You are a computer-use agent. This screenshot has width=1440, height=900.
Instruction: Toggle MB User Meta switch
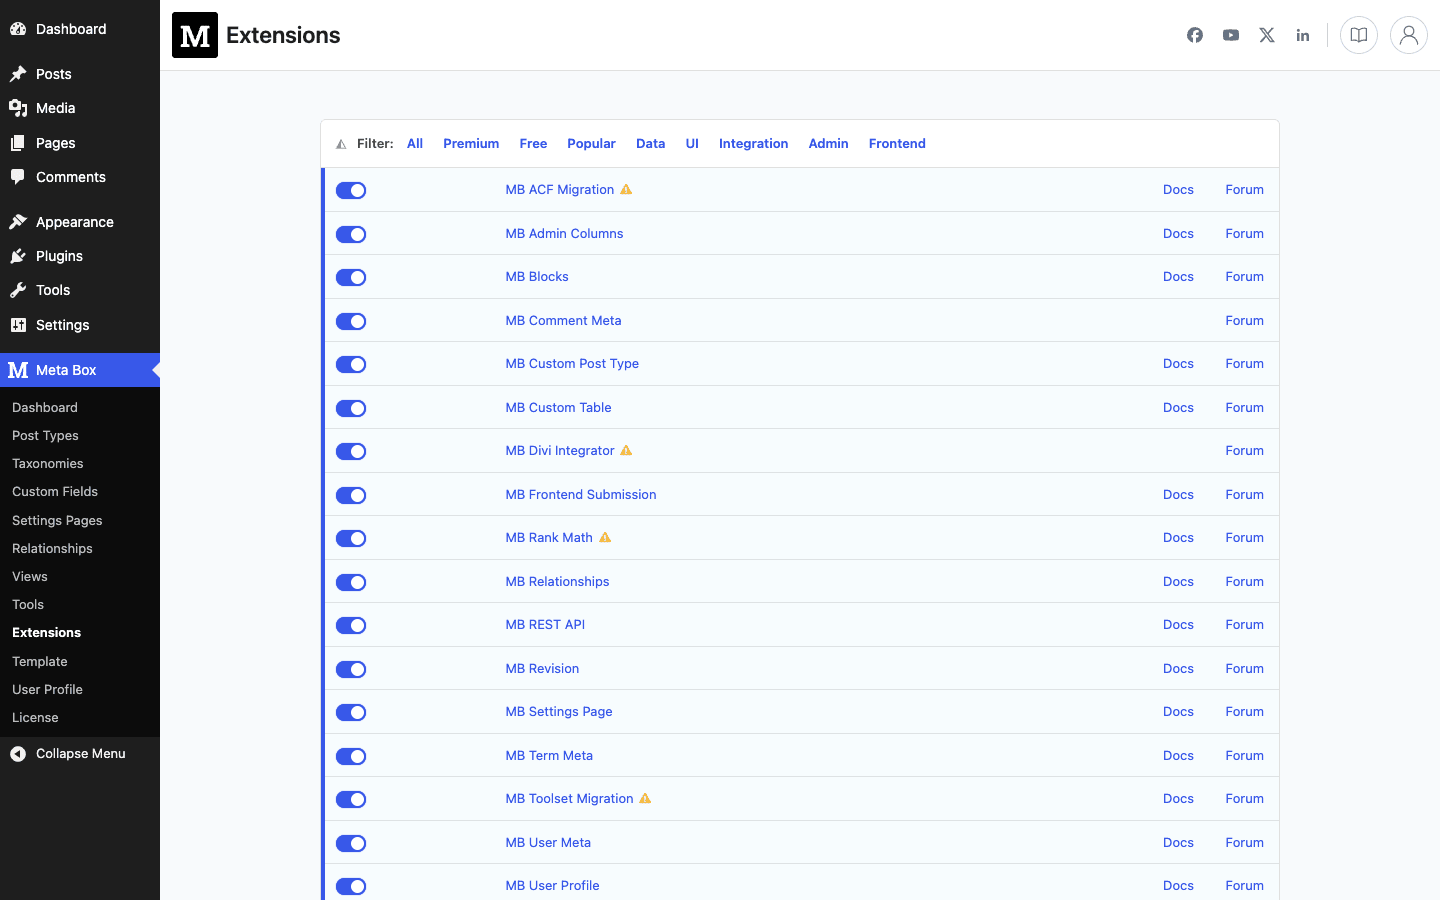tap(351, 843)
